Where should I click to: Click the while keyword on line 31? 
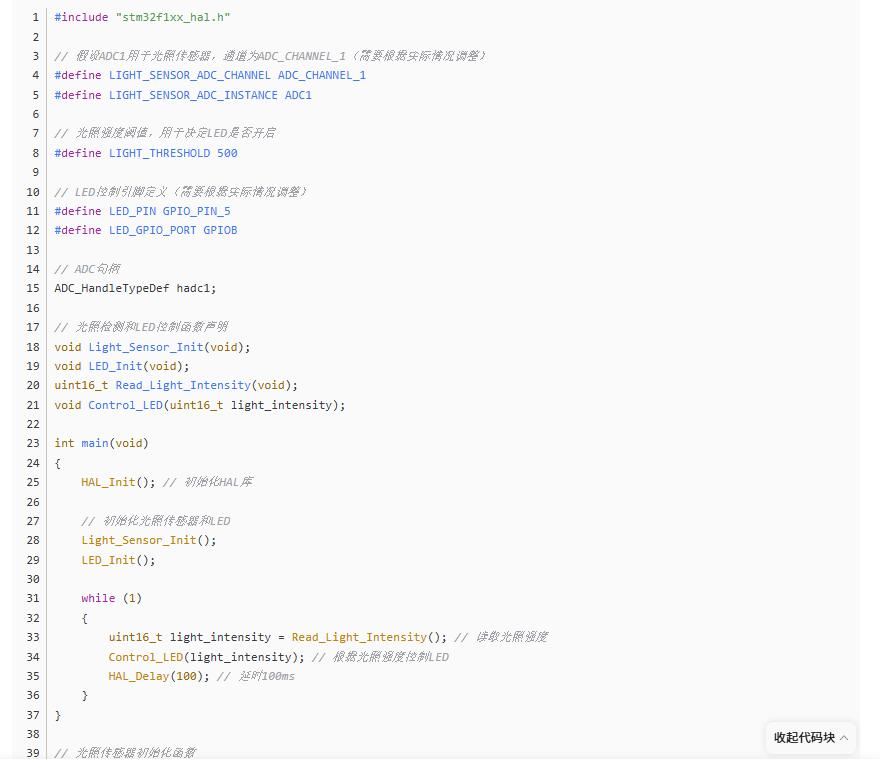point(98,598)
